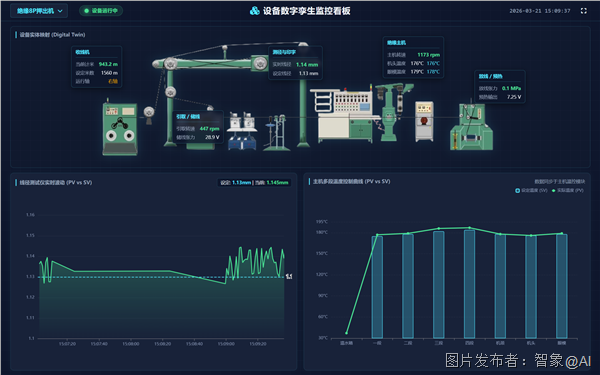Click the 7.25 V preheat output value

(514, 97)
